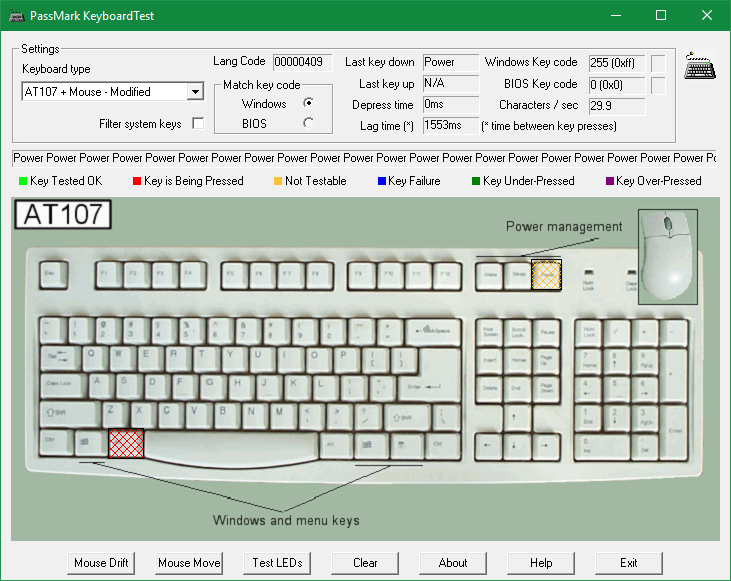731x581 pixels.
Task: Click the right Windows key on keyboard
Action: [371, 445]
